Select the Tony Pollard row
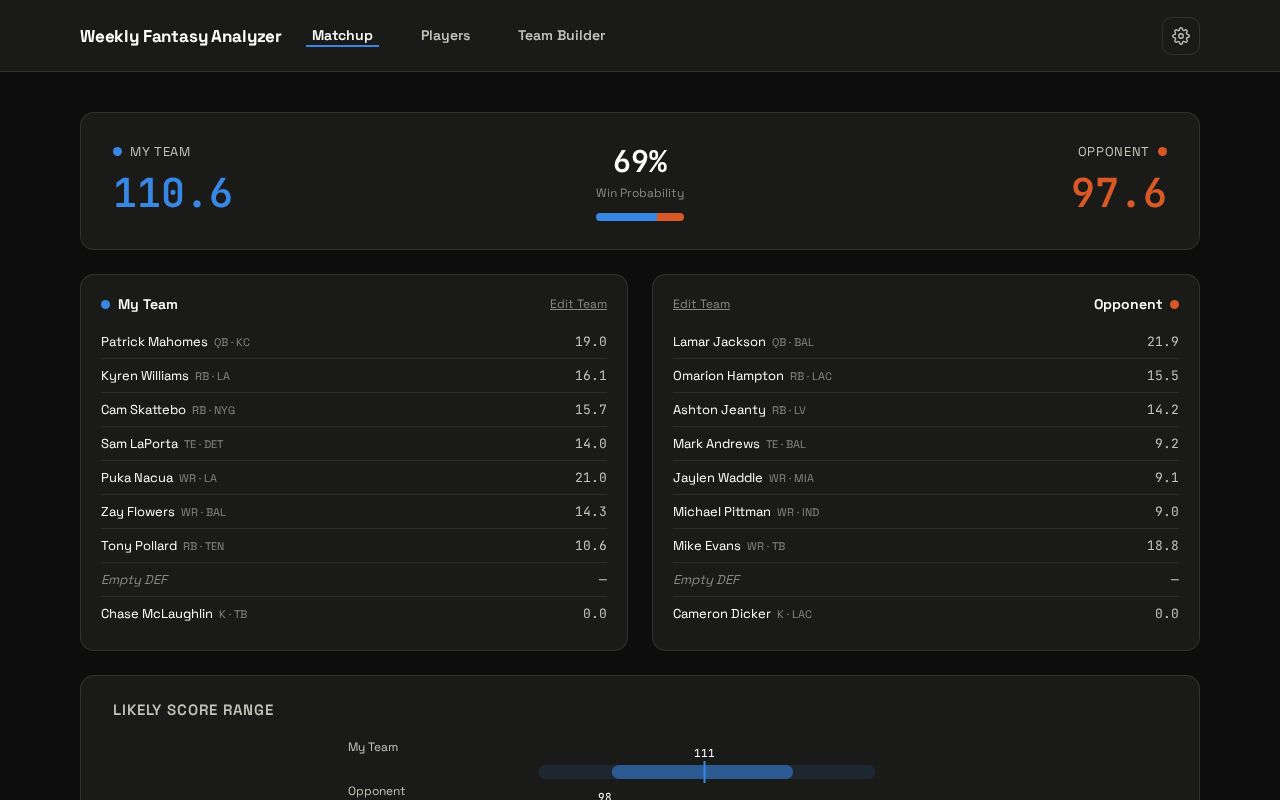Viewport: 1280px width, 800px height. pos(354,546)
